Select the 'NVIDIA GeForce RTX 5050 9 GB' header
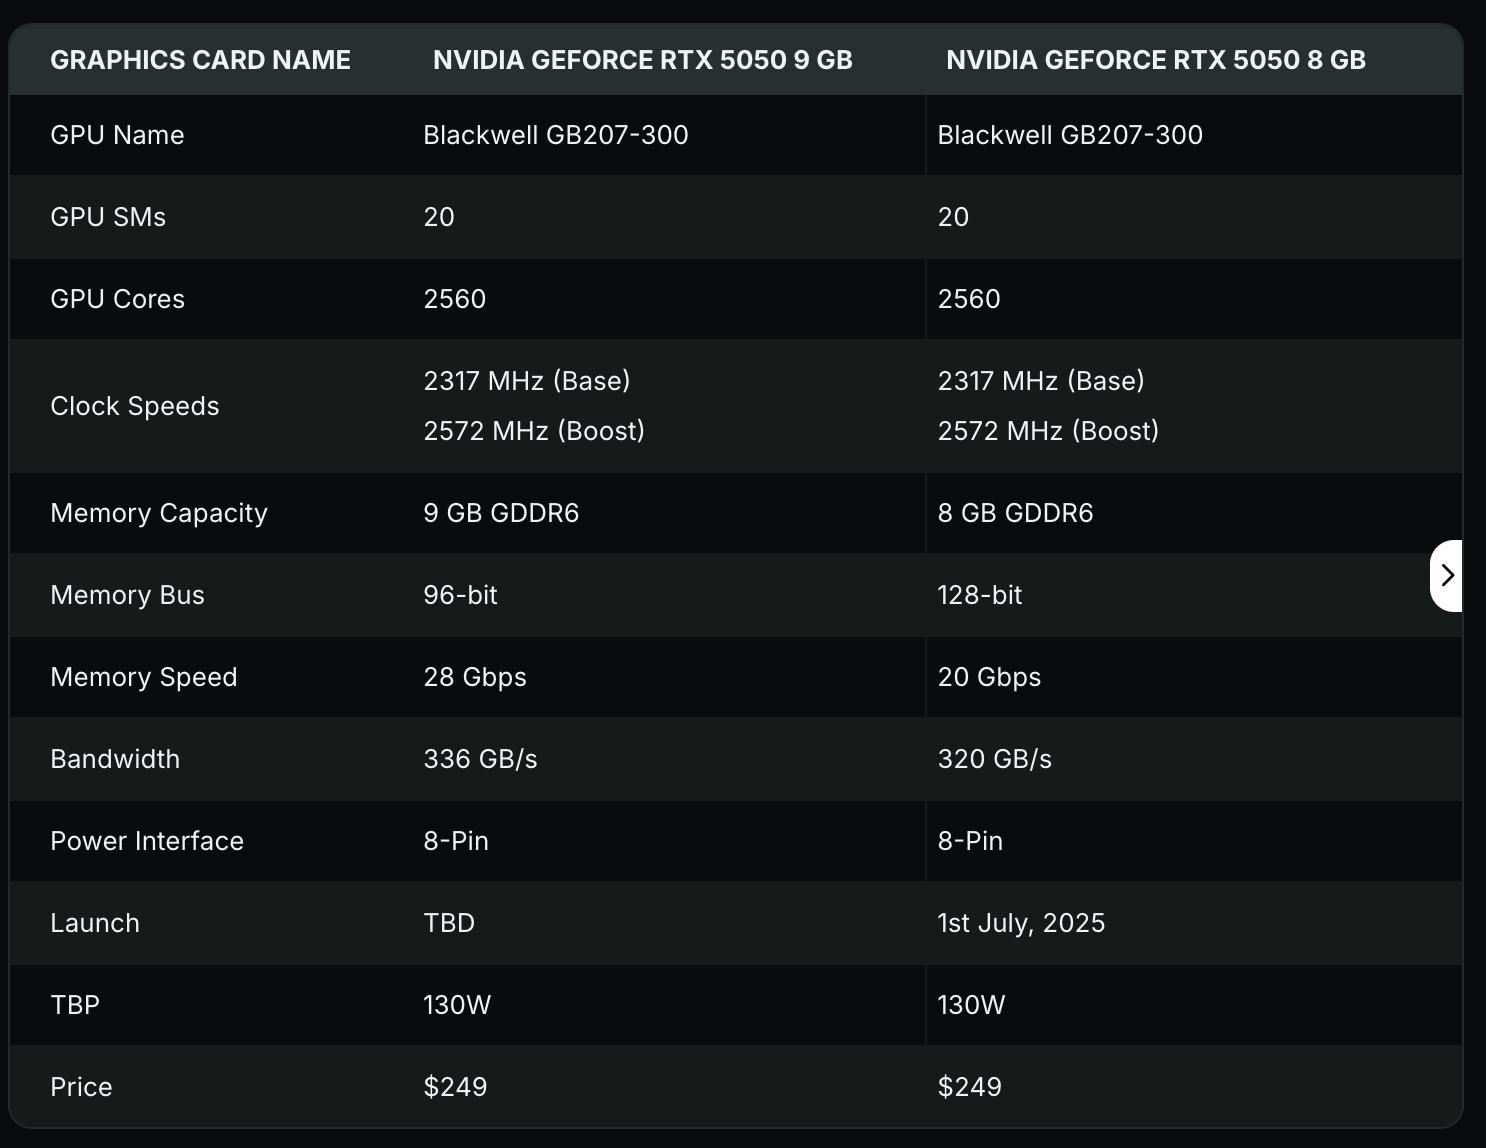The width and height of the screenshot is (1486, 1148). 642,60
